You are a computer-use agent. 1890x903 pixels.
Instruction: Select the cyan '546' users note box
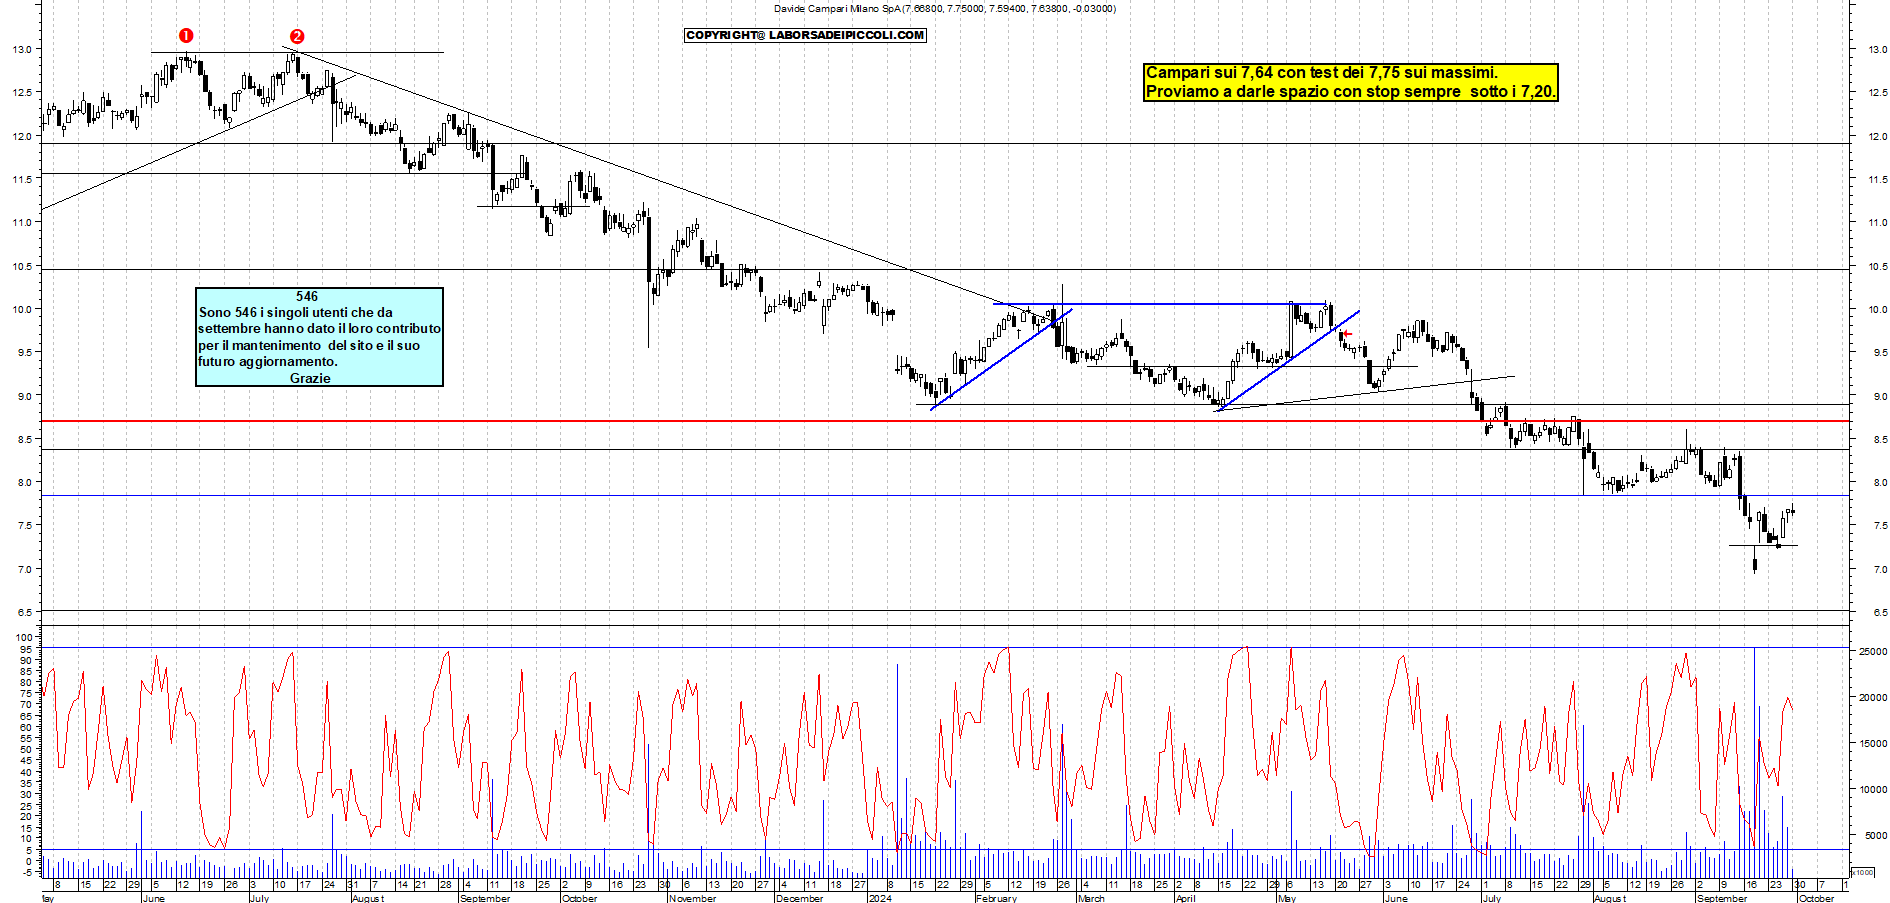(319, 337)
